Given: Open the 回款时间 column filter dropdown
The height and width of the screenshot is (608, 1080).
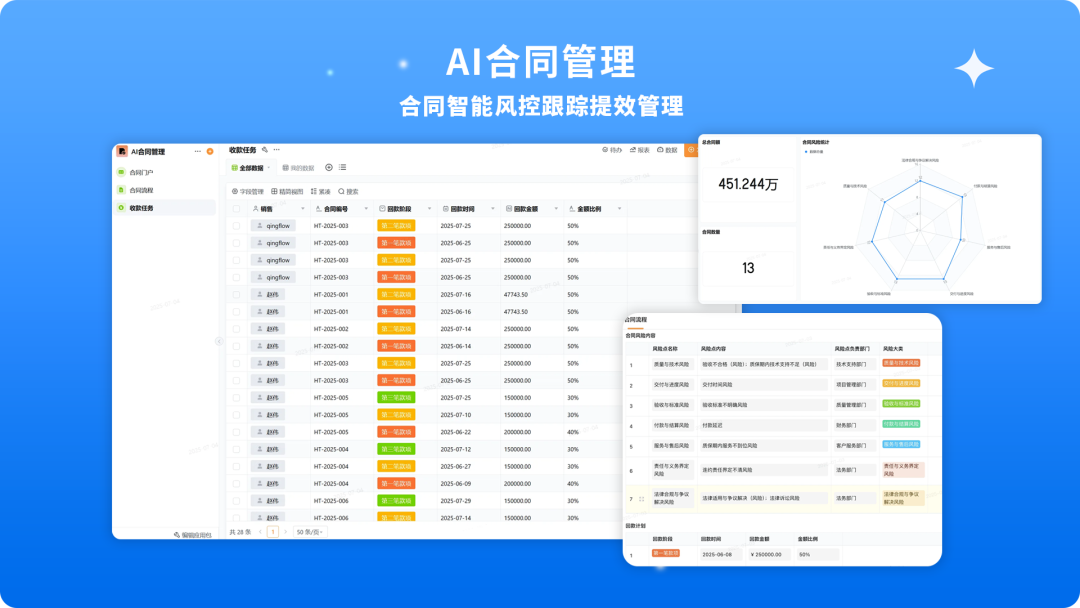Looking at the screenshot, I should 492,209.
